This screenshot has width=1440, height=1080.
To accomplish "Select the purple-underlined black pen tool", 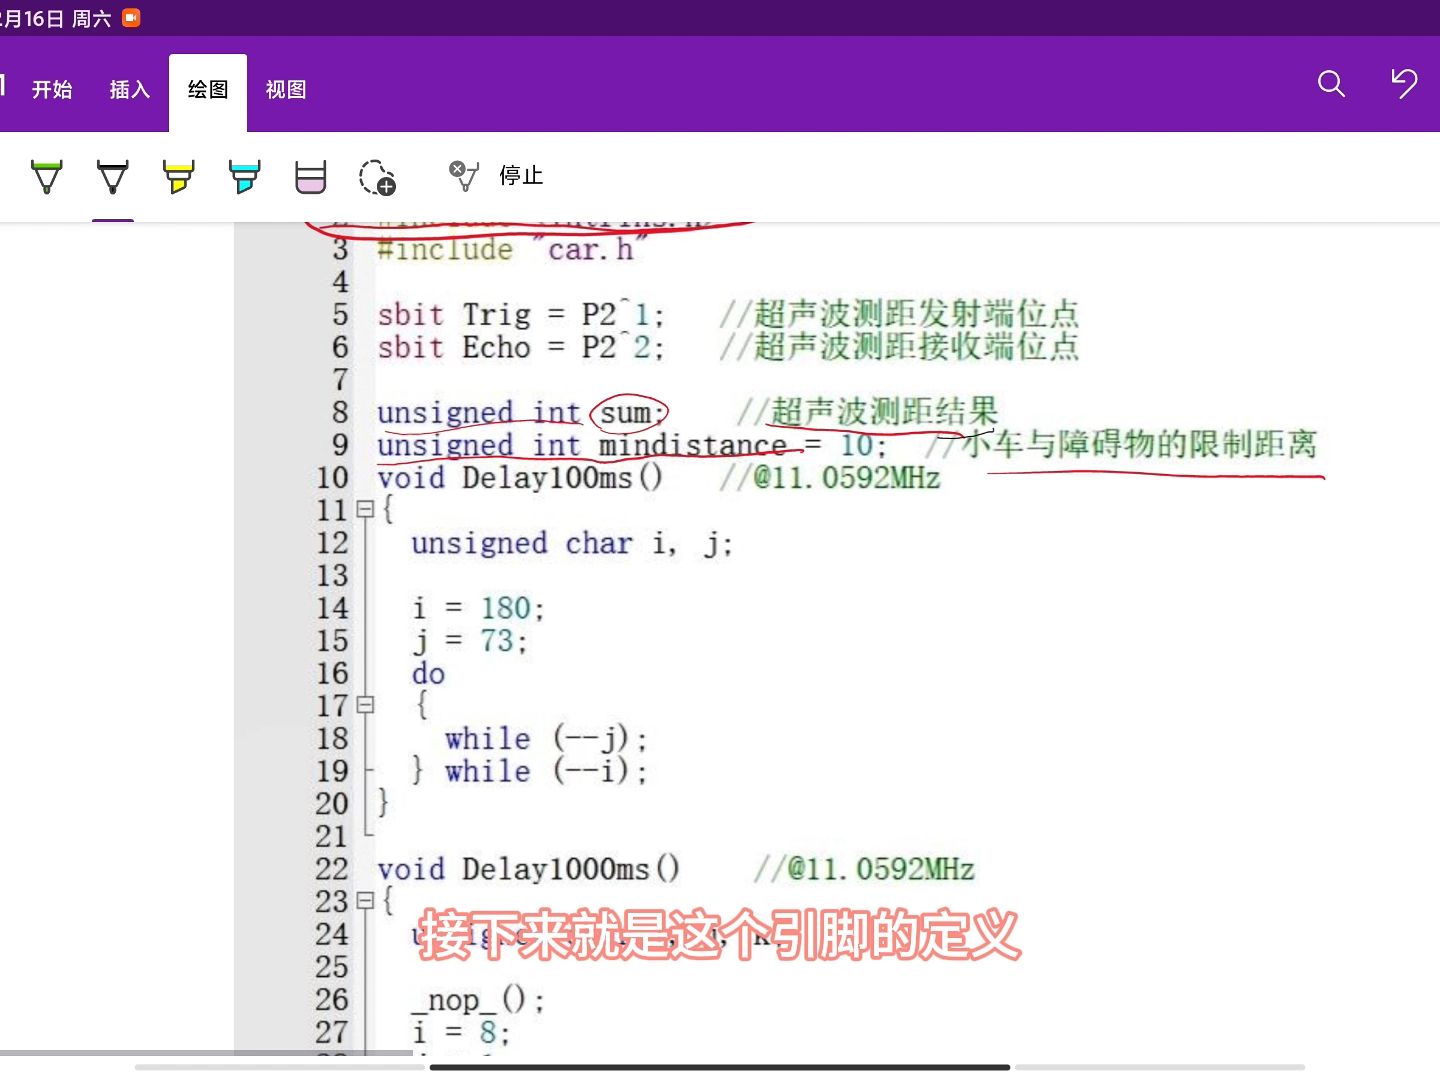I will click(x=113, y=177).
